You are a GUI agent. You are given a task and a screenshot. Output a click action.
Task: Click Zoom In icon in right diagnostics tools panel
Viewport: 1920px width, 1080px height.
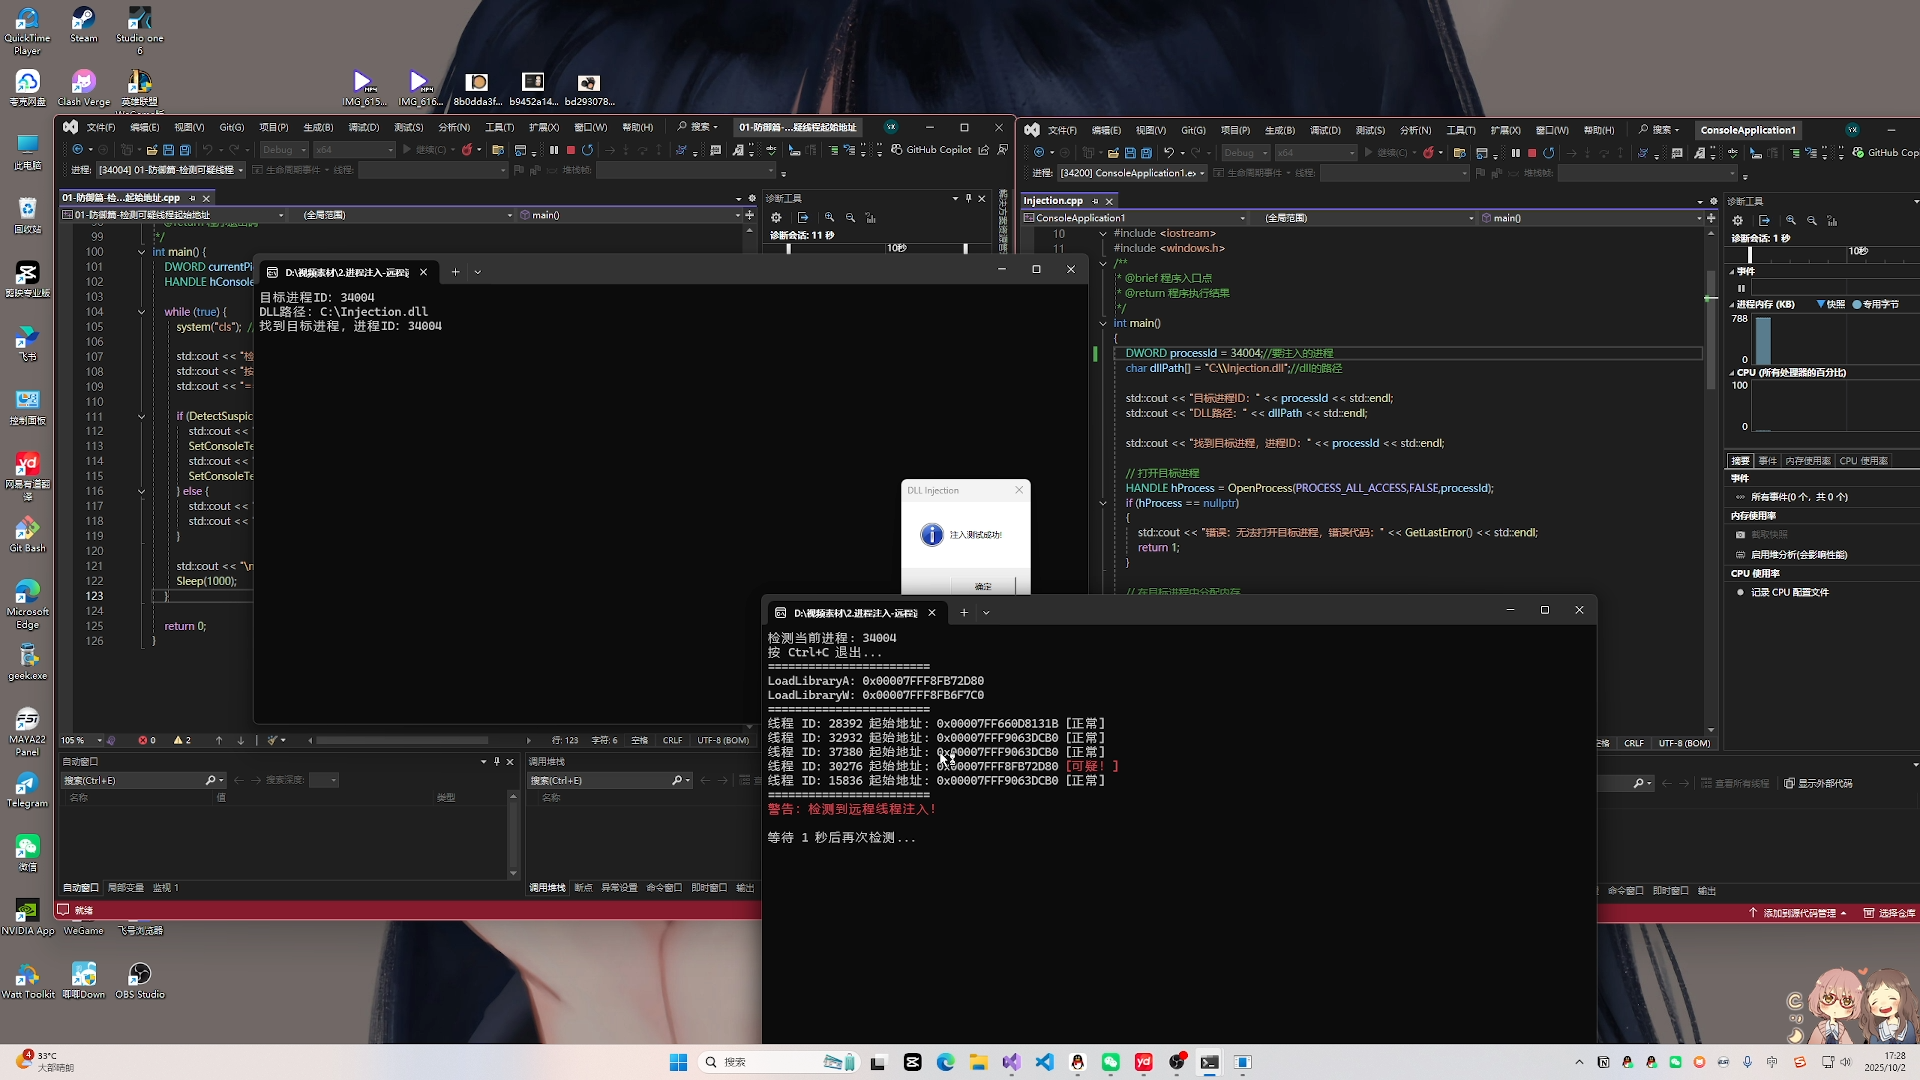pos(1791,221)
